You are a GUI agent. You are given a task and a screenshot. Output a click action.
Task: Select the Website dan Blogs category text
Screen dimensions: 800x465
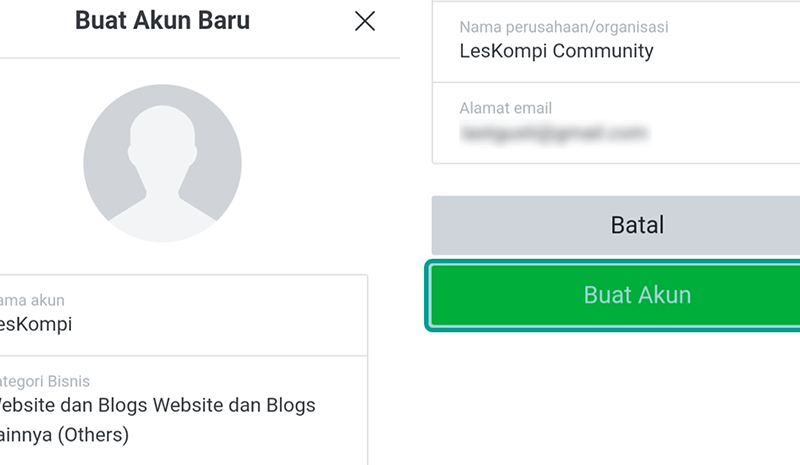(156, 405)
